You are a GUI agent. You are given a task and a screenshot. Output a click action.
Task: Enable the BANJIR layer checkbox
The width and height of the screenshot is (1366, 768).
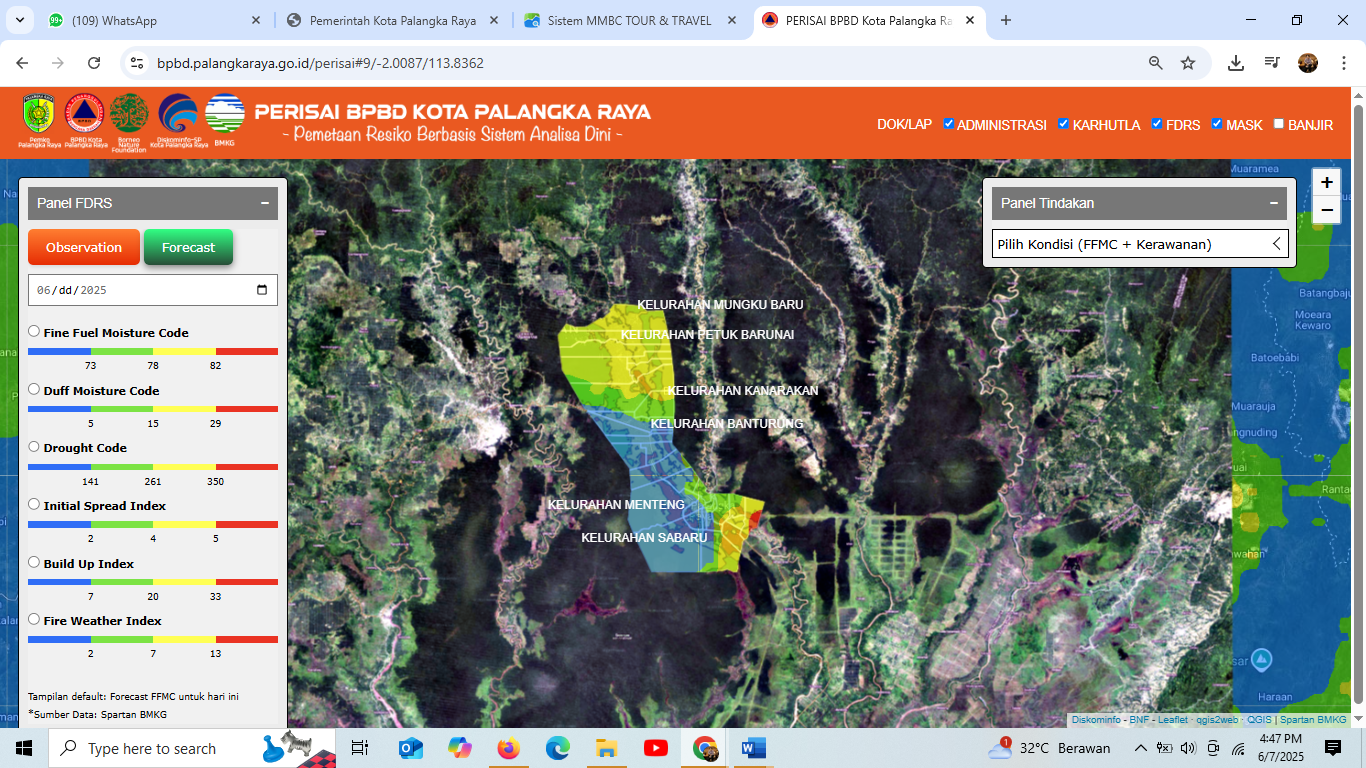click(x=1279, y=124)
